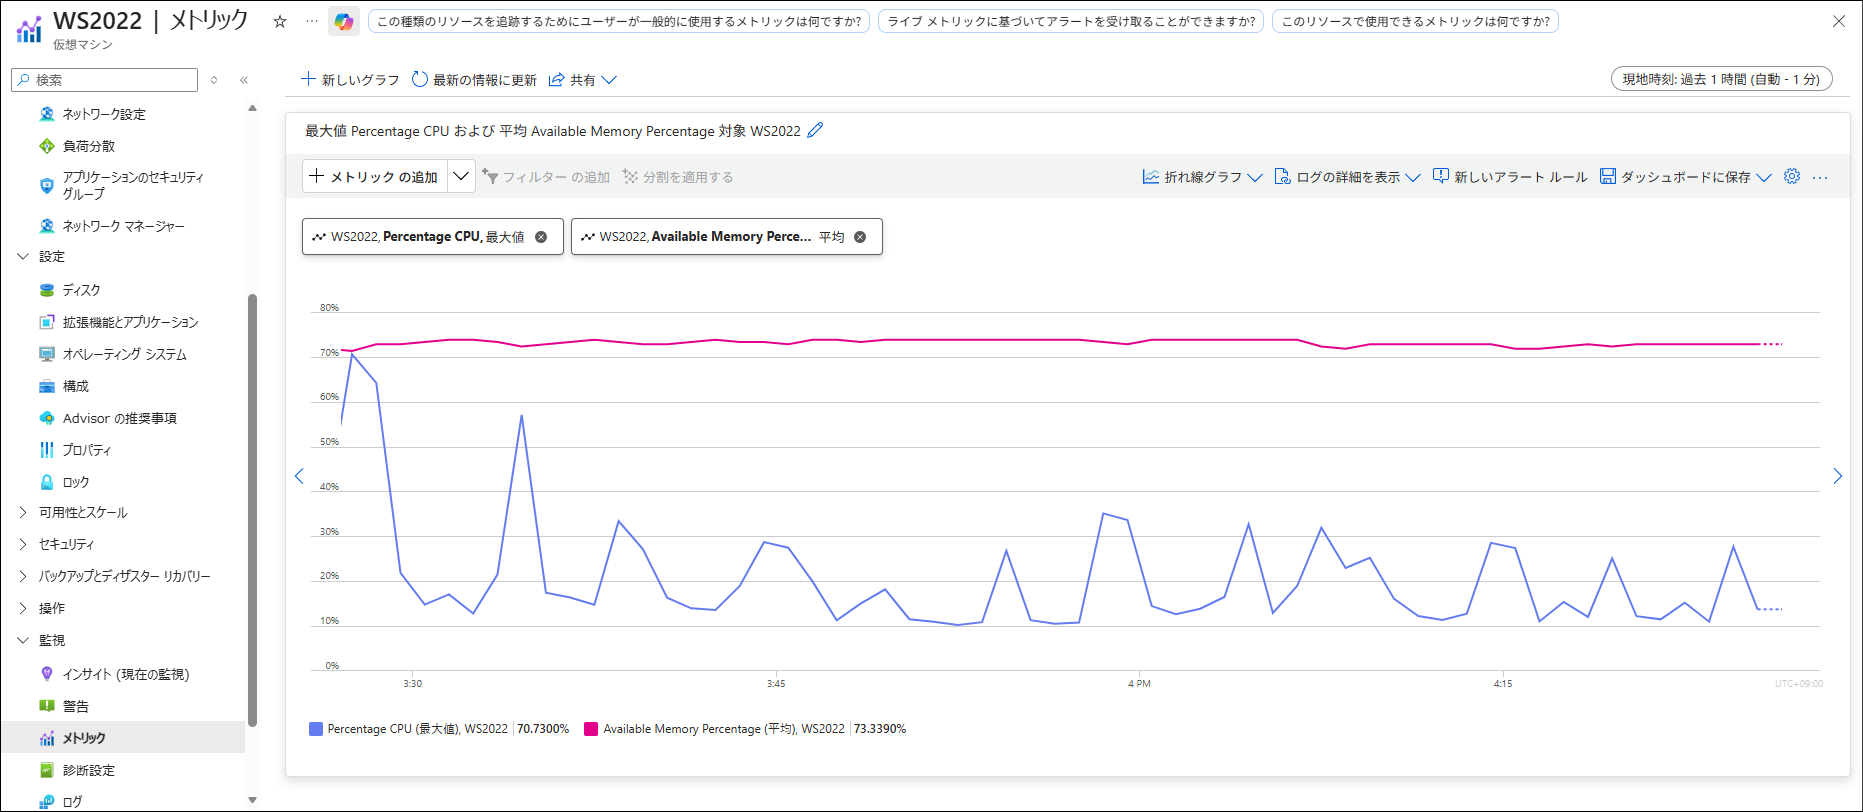
Task: Ask which metrics users commonly use for this resource
Action: (x=619, y=21)
